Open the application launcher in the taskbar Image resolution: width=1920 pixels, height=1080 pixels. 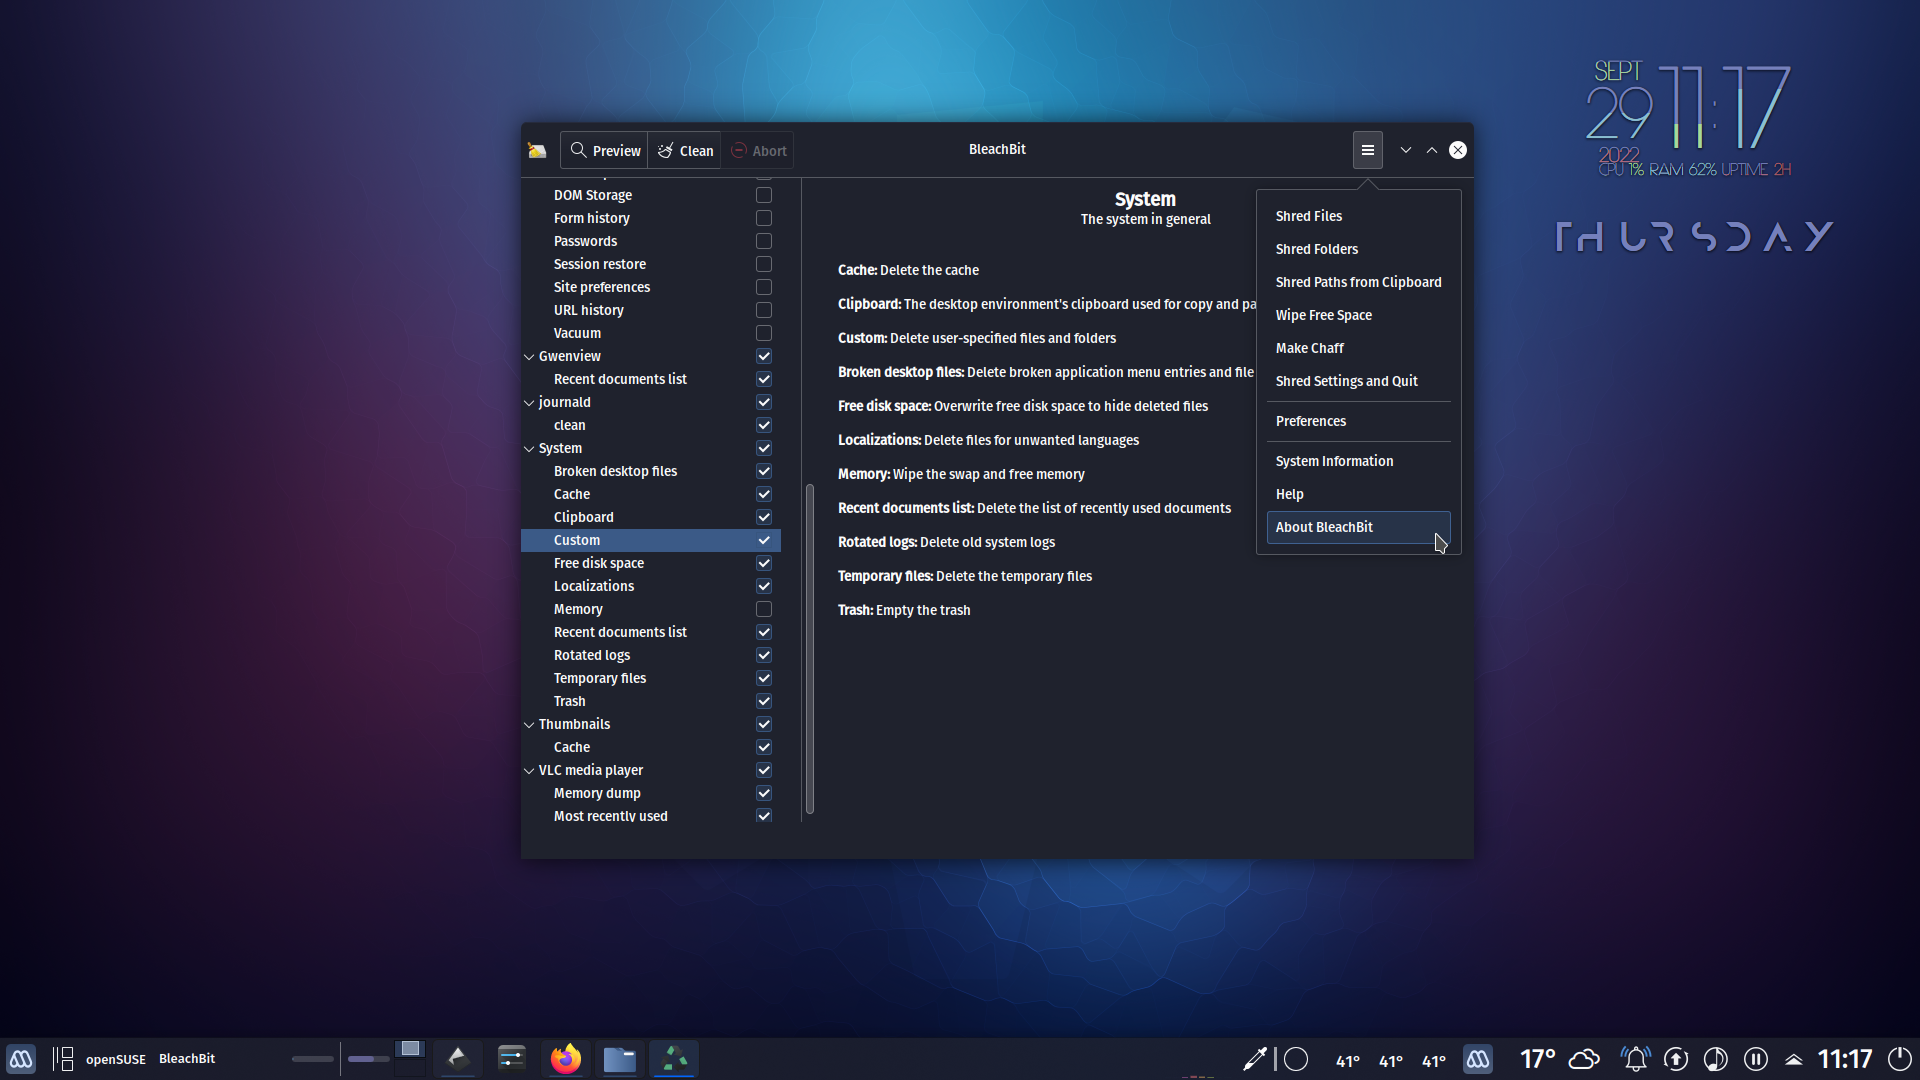(21, 1059)
